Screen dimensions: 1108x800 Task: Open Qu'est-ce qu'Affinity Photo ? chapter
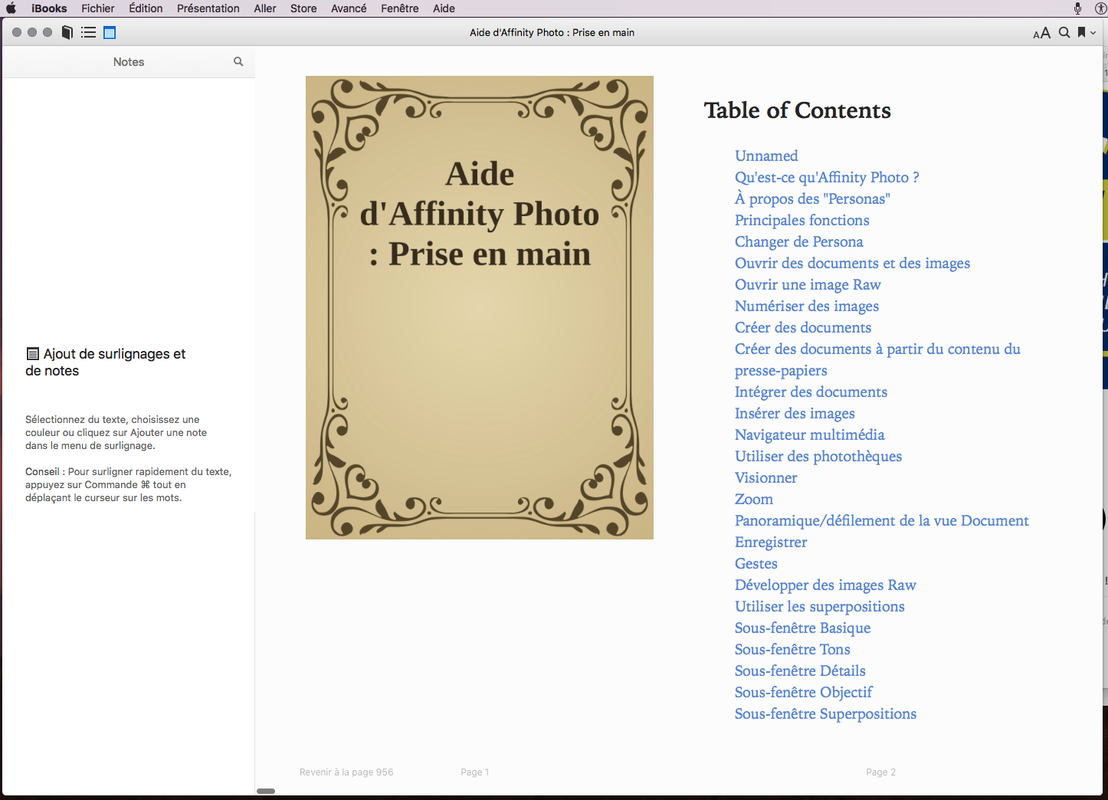coord(827,177)
